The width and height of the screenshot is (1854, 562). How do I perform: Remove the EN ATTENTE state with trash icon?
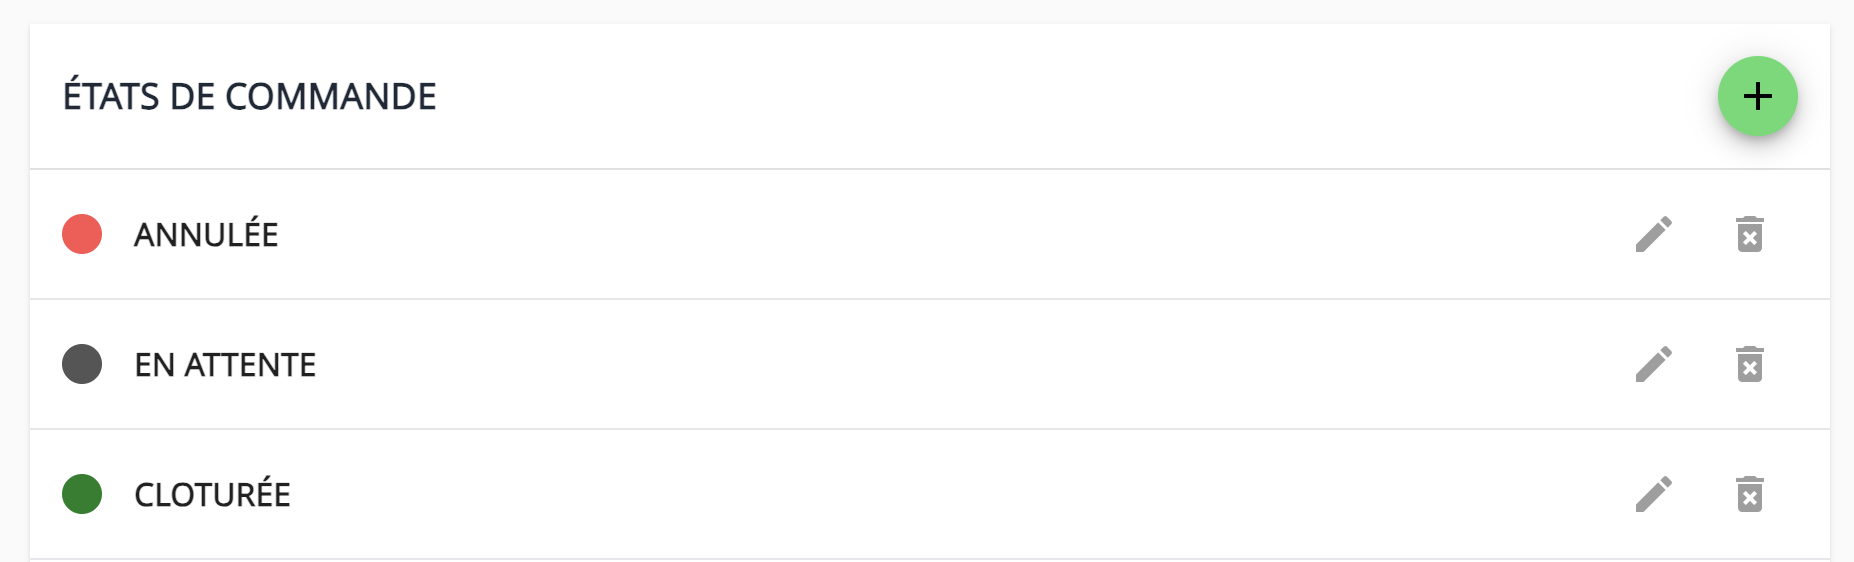(1749, 364)
